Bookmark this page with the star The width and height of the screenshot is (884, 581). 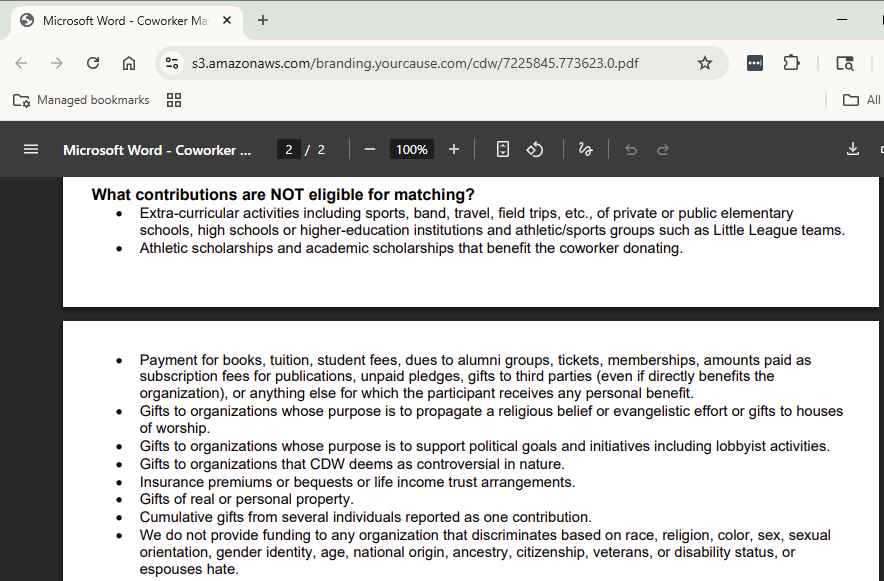[705, 63]
